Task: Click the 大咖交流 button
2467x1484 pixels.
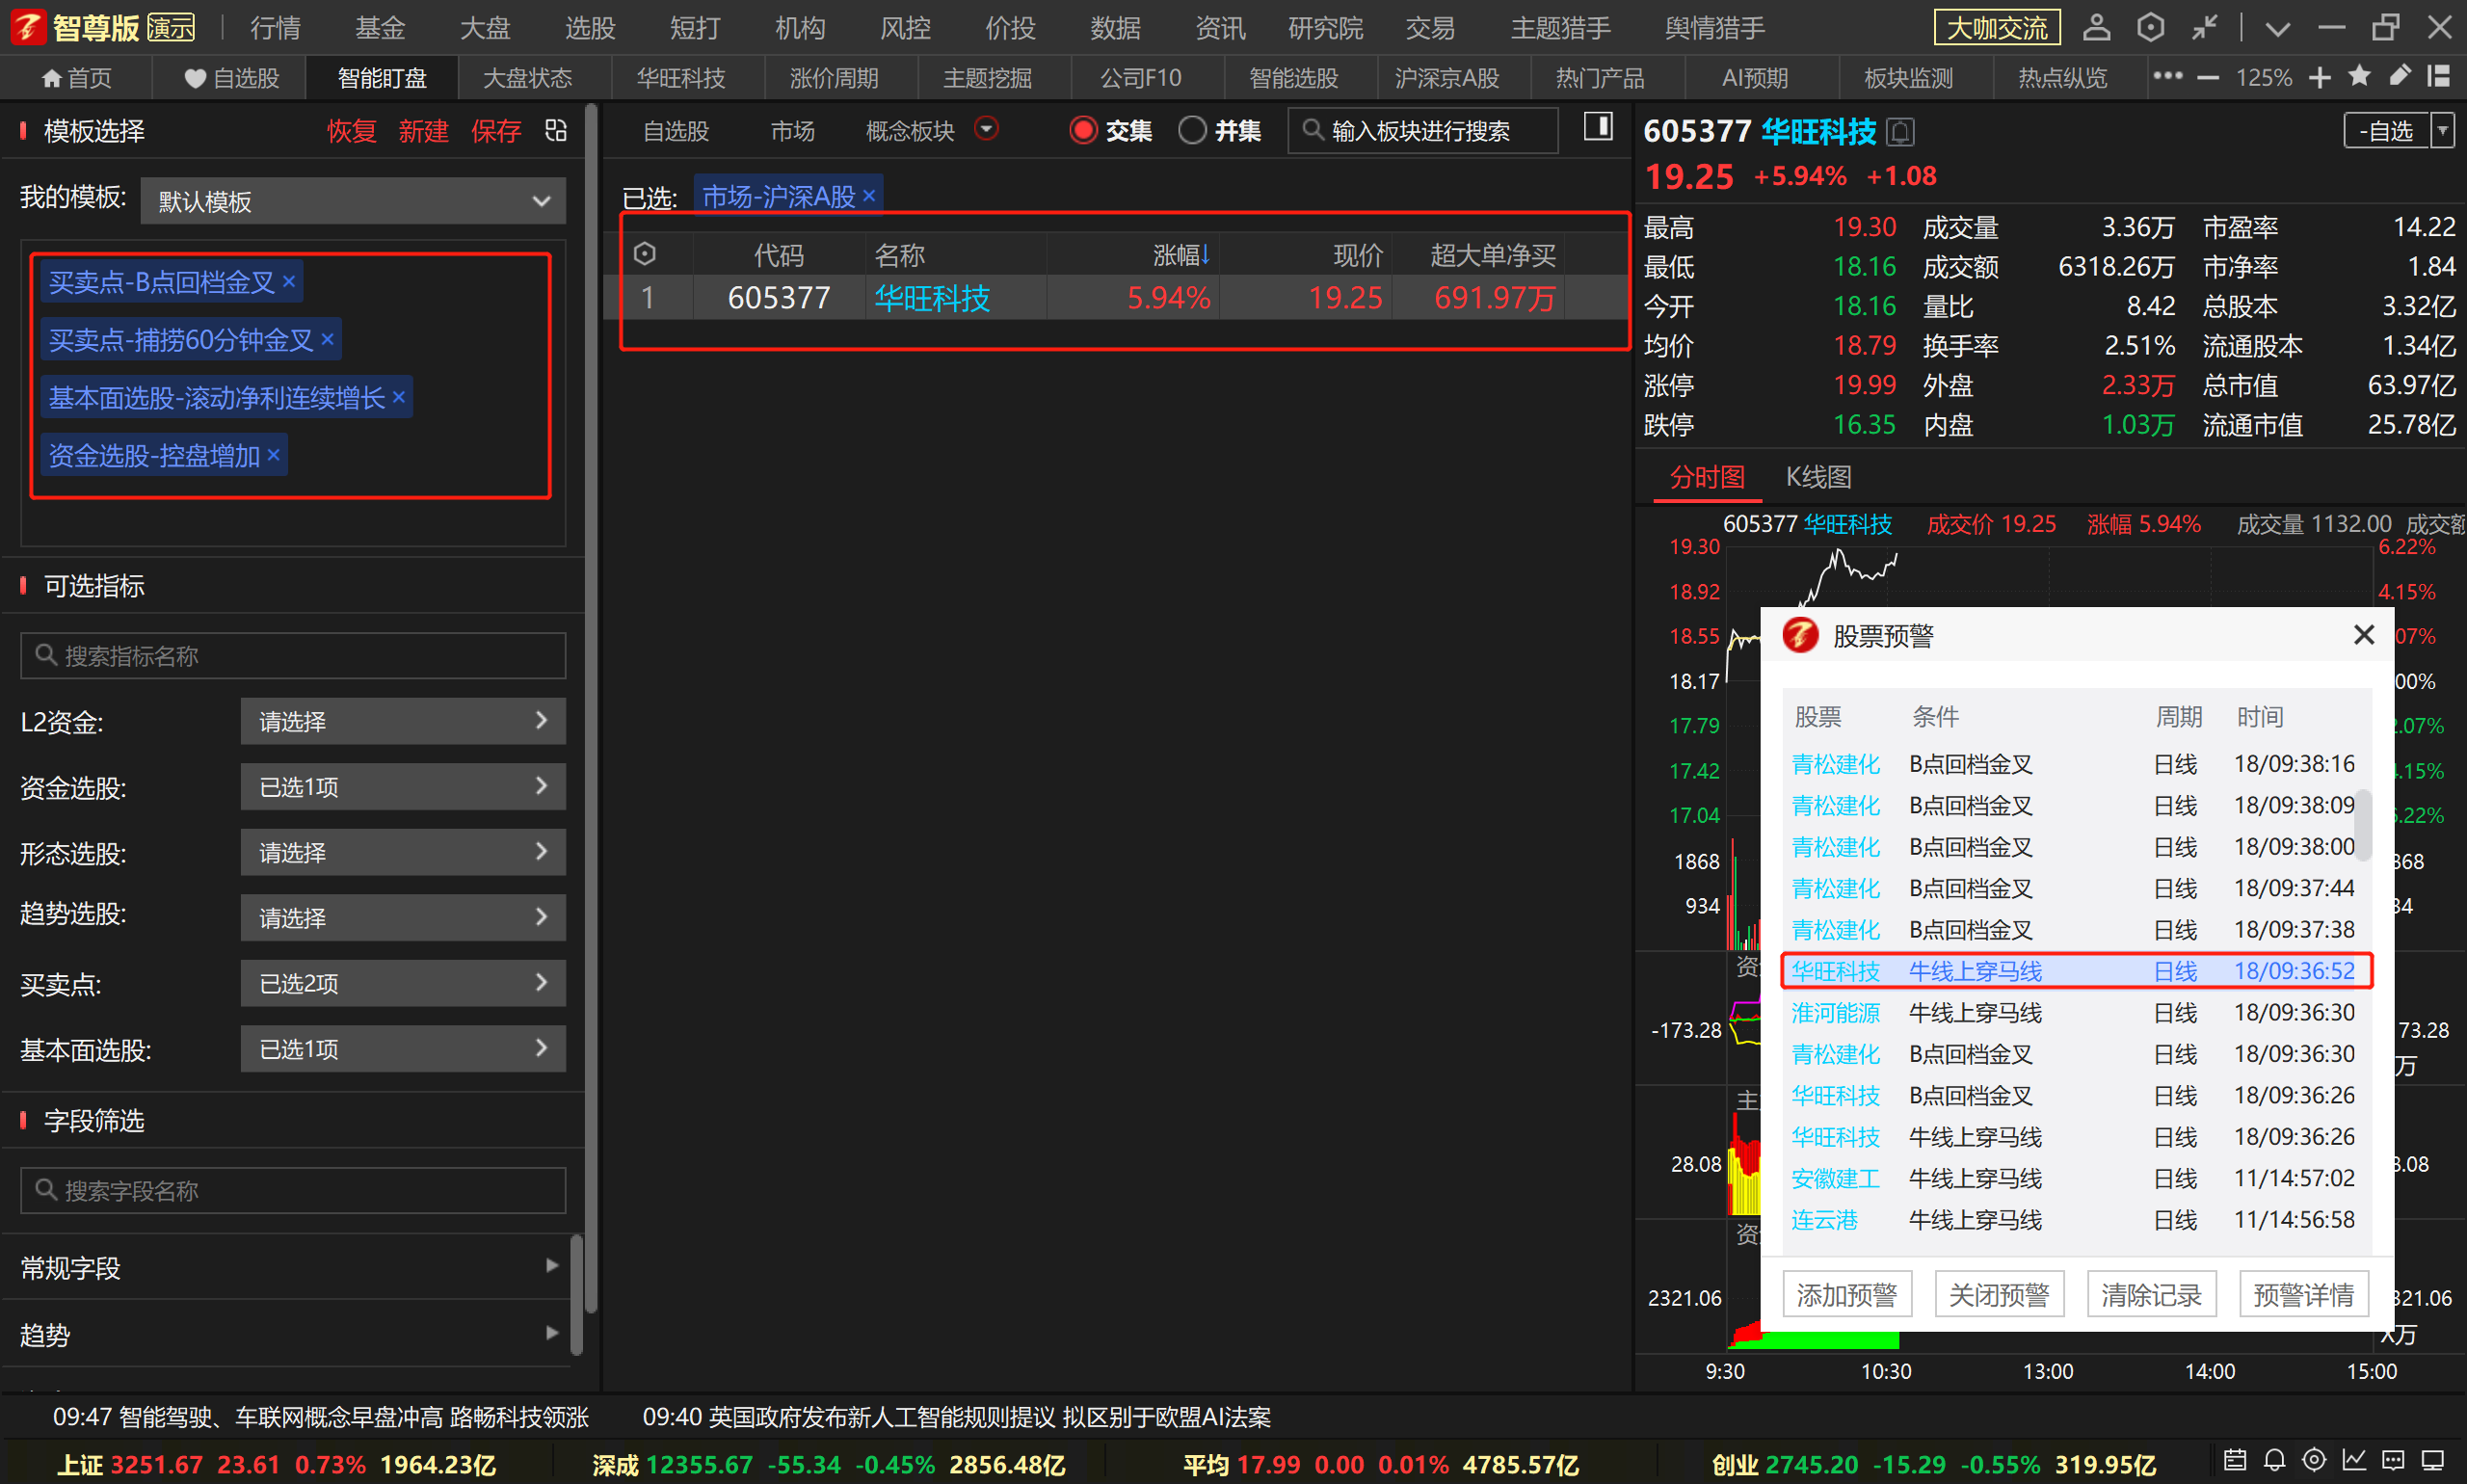Action: 1997,28
